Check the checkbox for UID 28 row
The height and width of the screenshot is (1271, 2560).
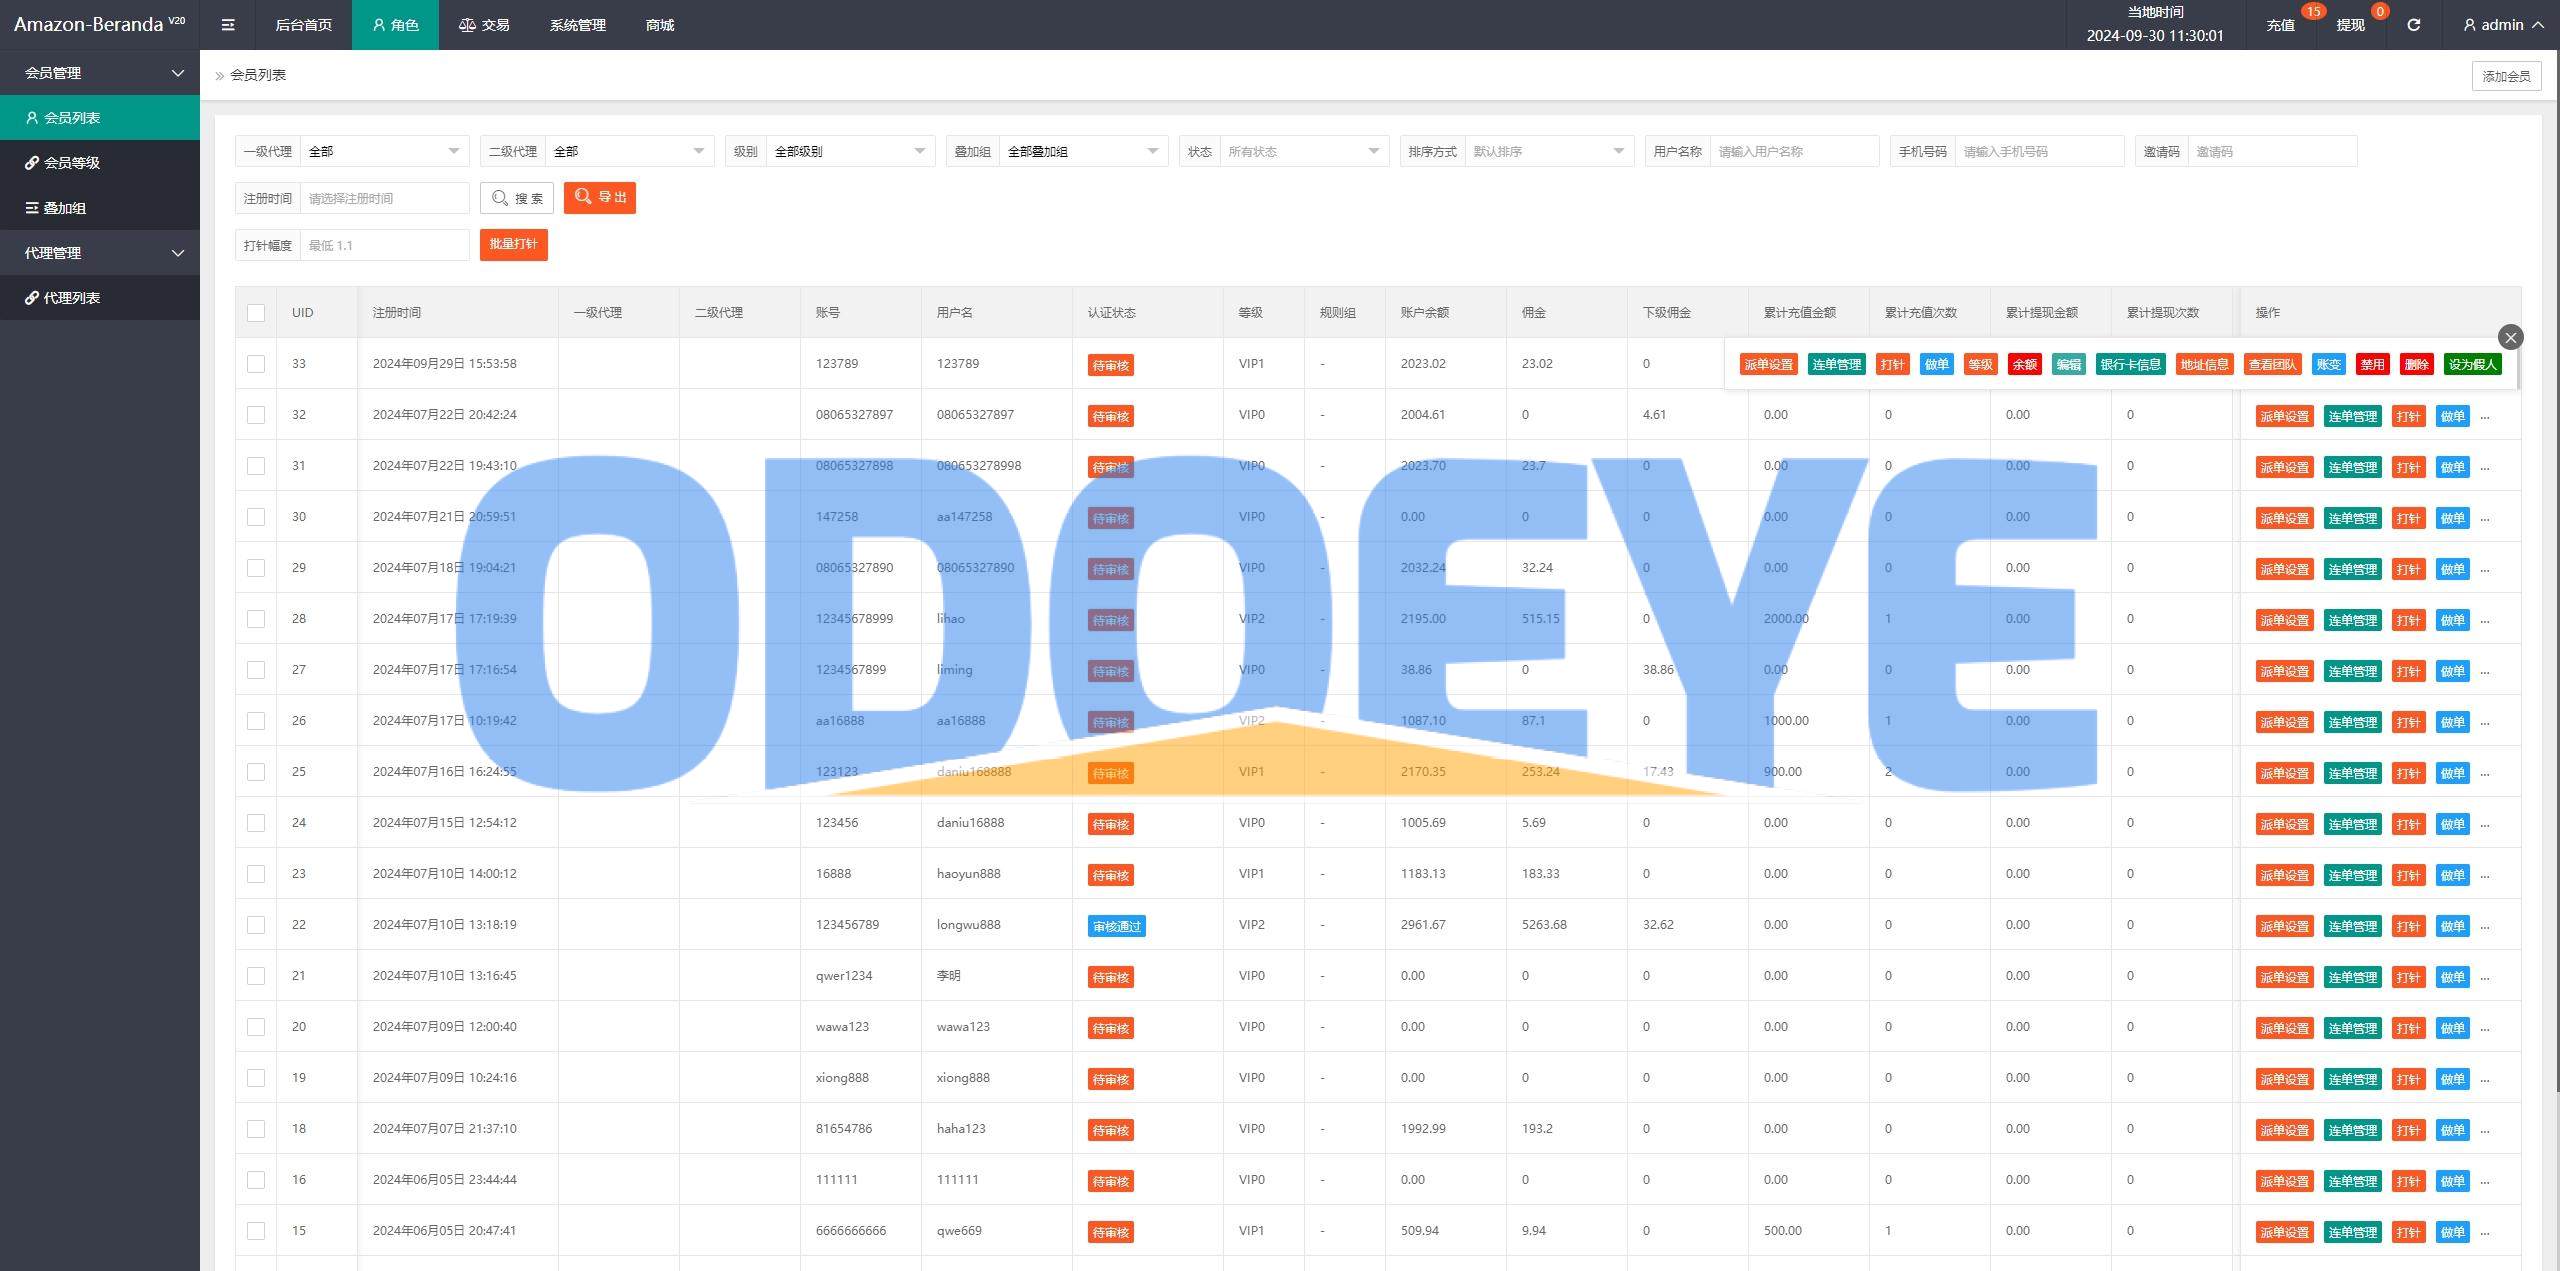point(256,619)
